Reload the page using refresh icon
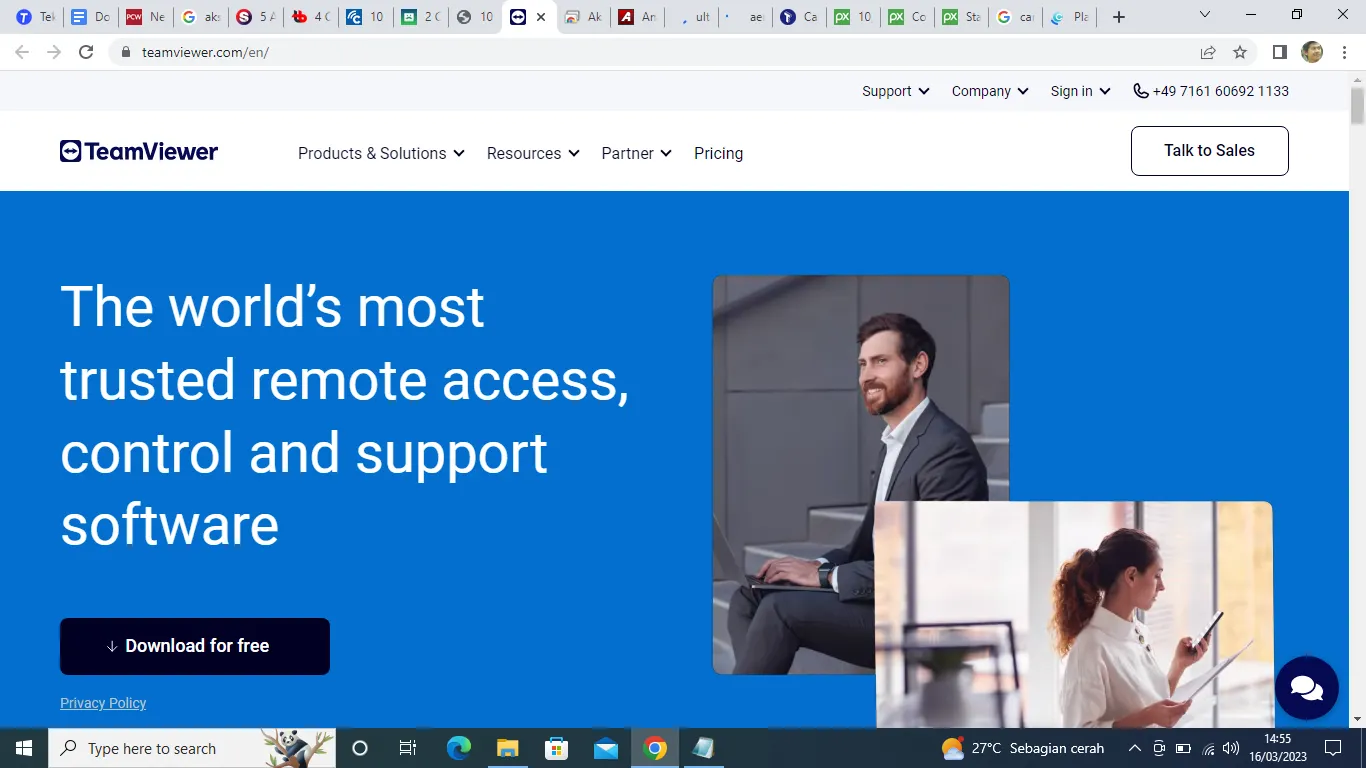1366x768 pixels. (x=86, y=52)
